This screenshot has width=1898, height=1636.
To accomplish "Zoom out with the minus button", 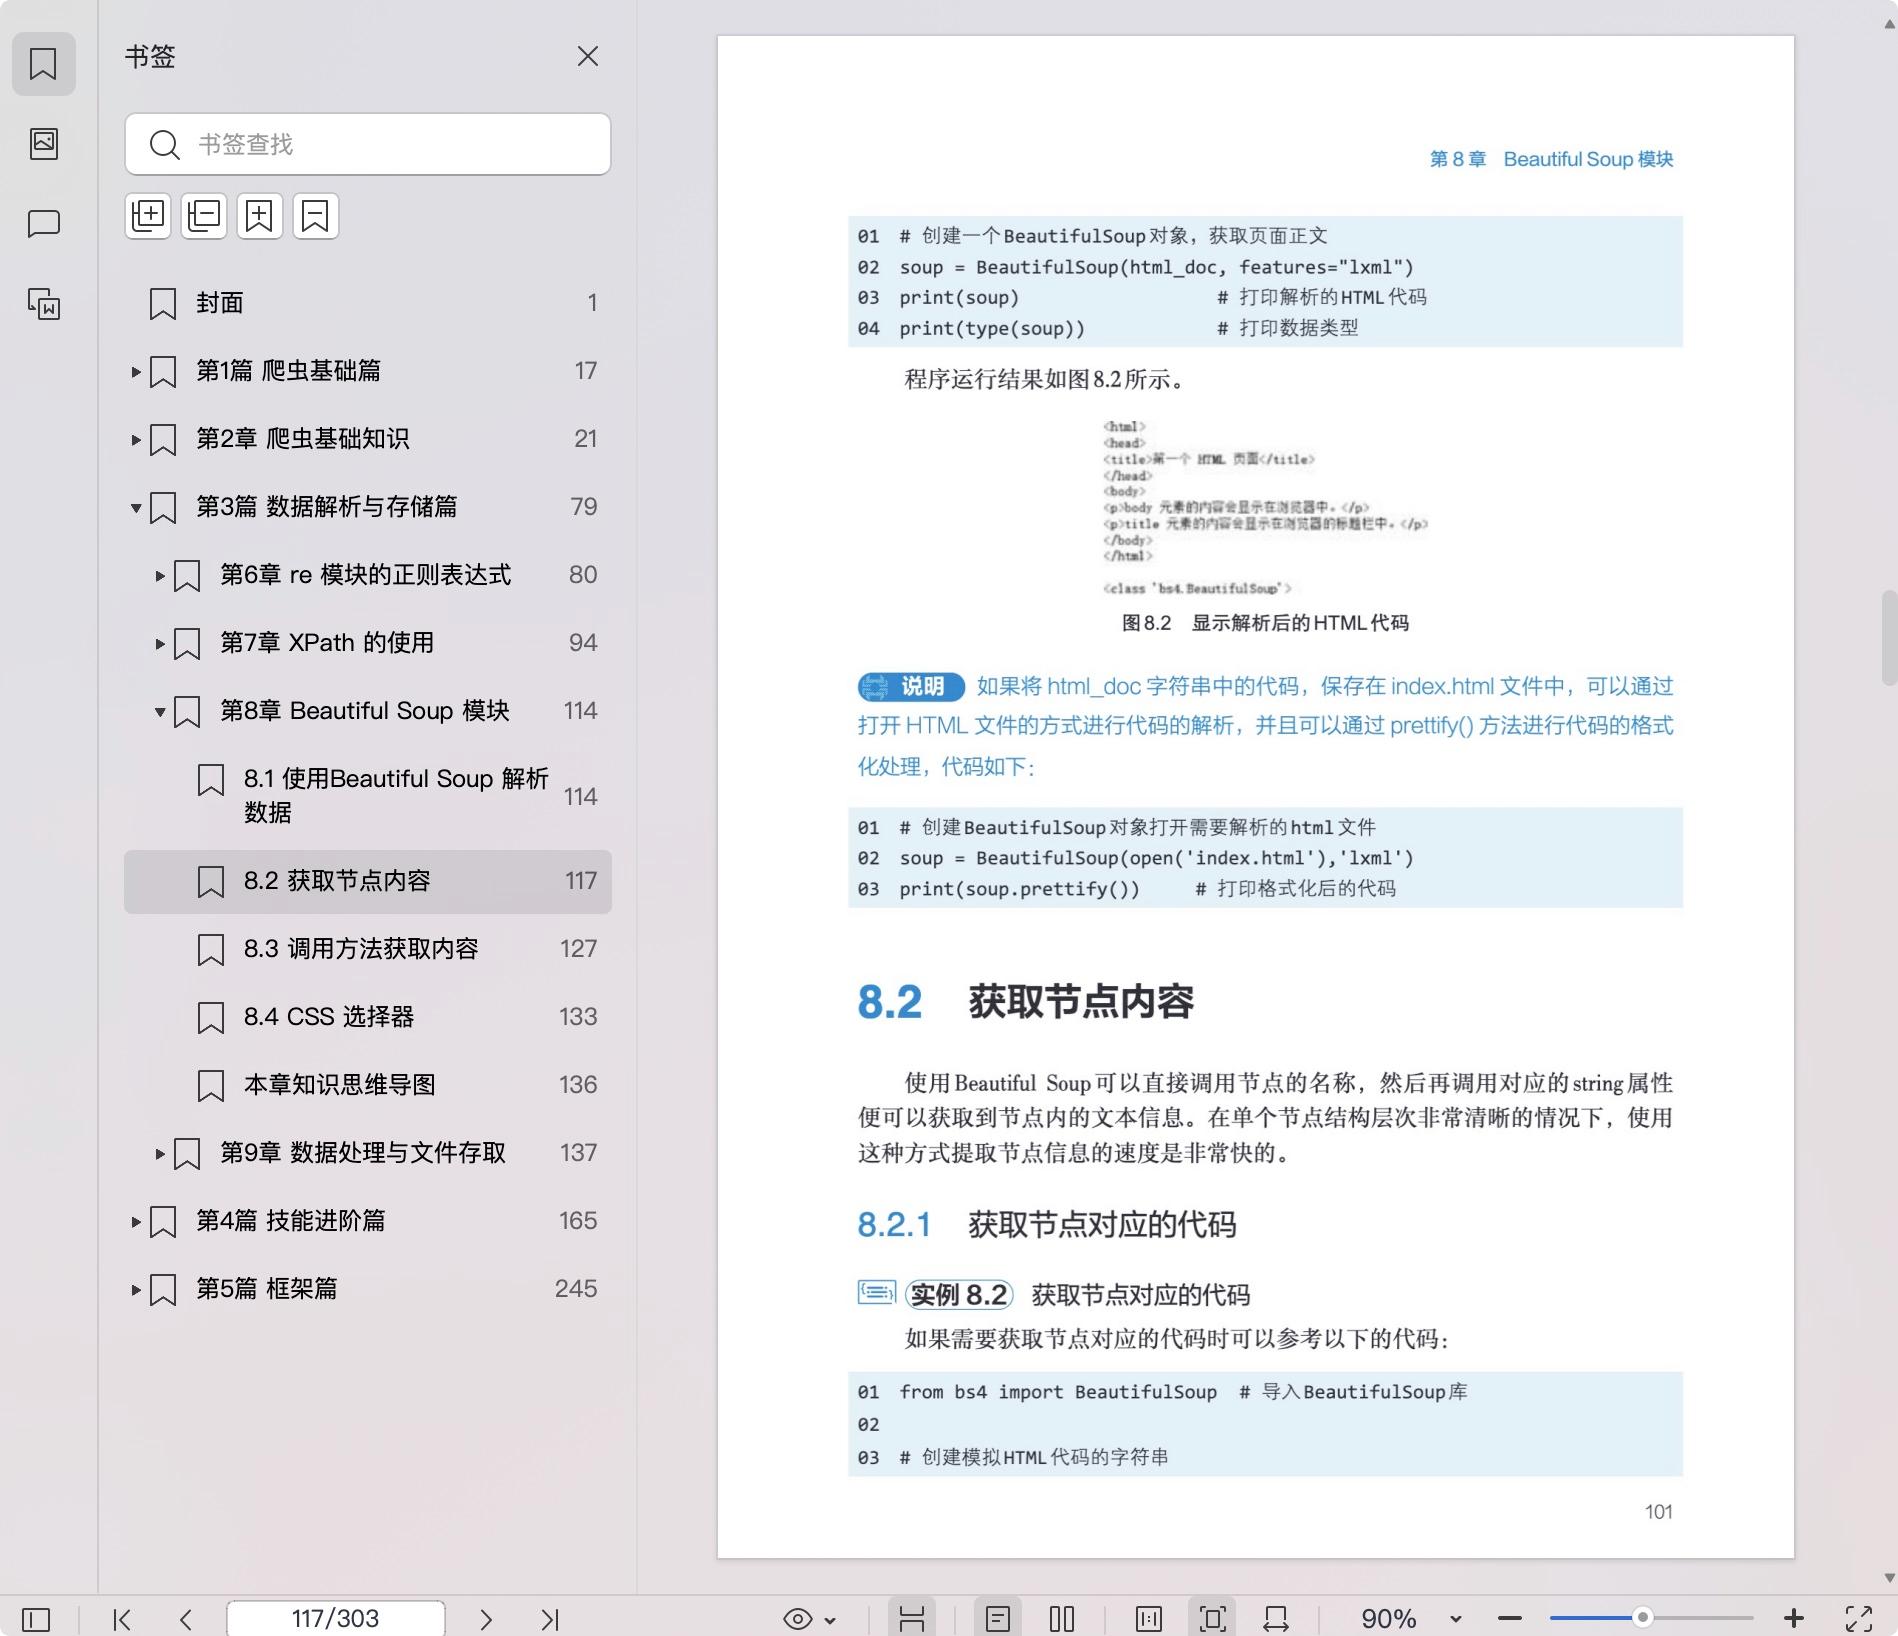I will [x=1510, y=1619].
